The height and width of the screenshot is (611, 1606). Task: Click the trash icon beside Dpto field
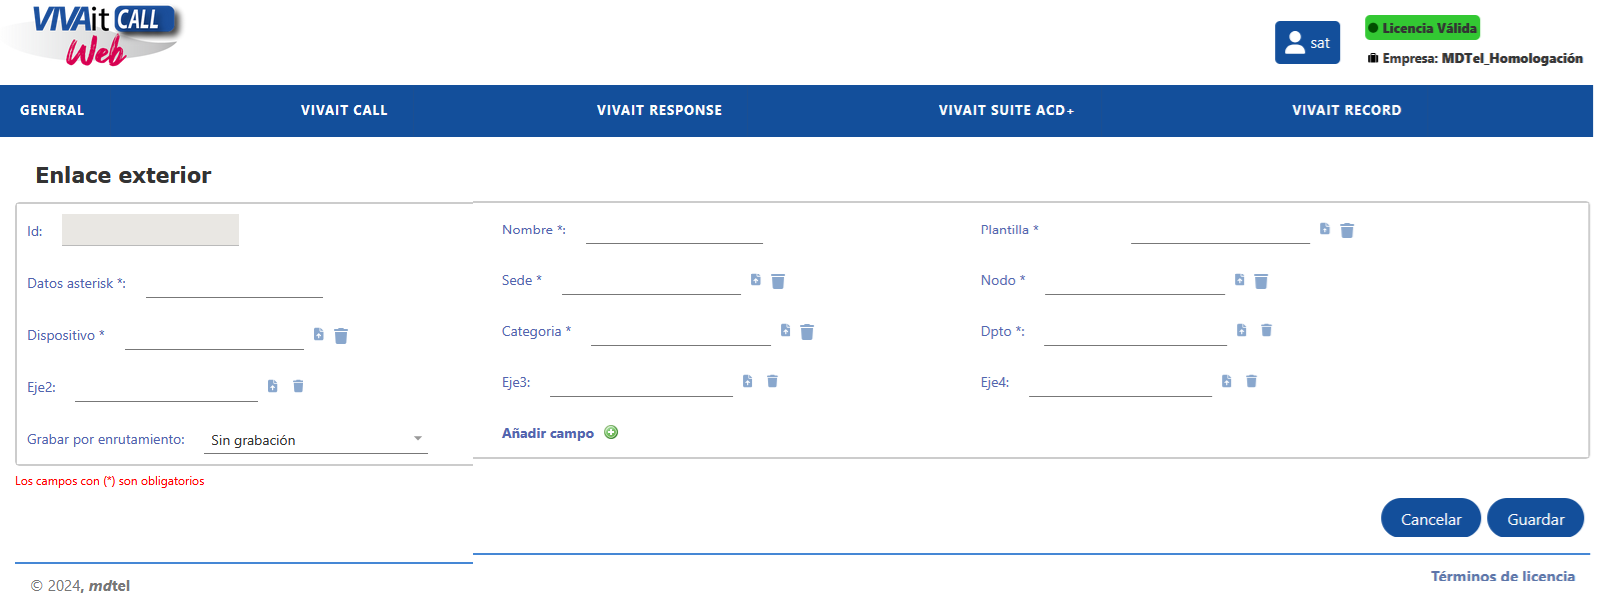1266,330
